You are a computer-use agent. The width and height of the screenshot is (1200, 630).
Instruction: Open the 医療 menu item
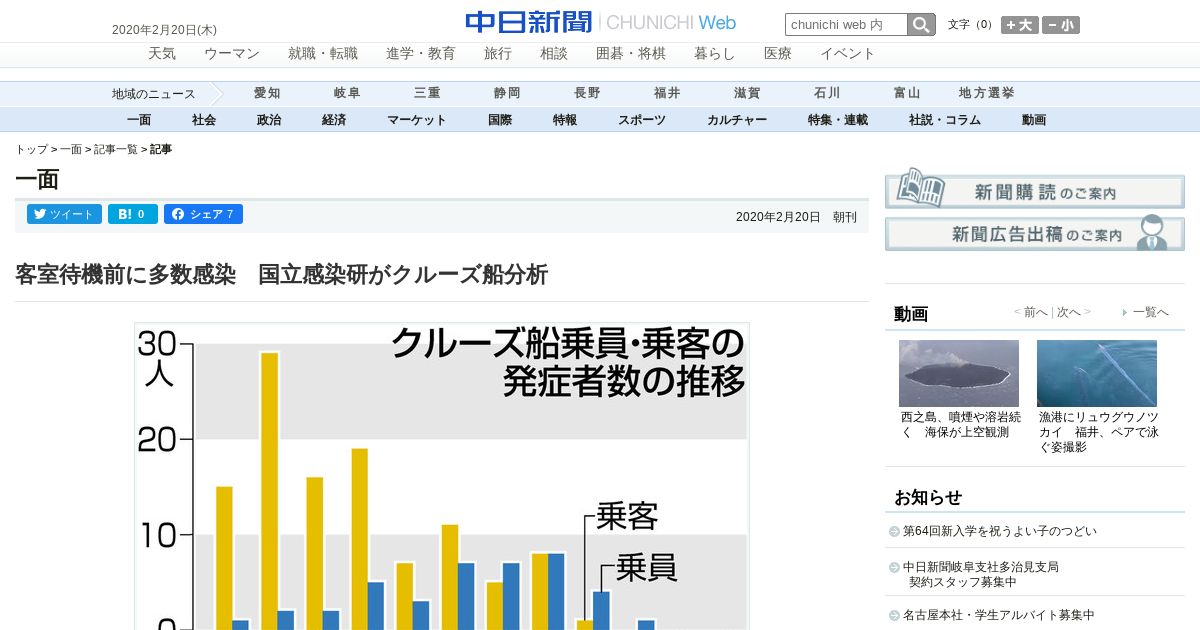tap(778, 54)
